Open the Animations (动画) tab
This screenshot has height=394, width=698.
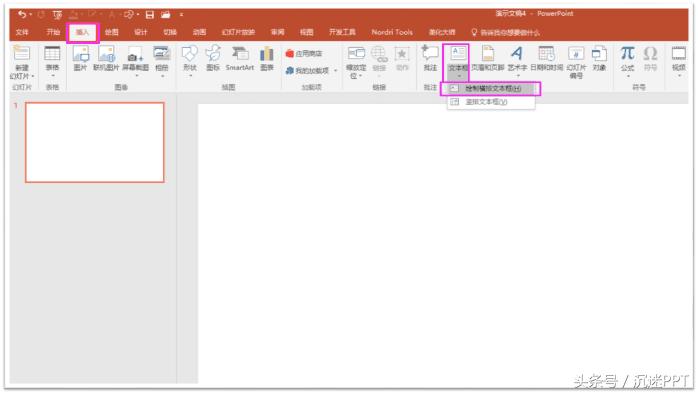(x=199, y=32)
